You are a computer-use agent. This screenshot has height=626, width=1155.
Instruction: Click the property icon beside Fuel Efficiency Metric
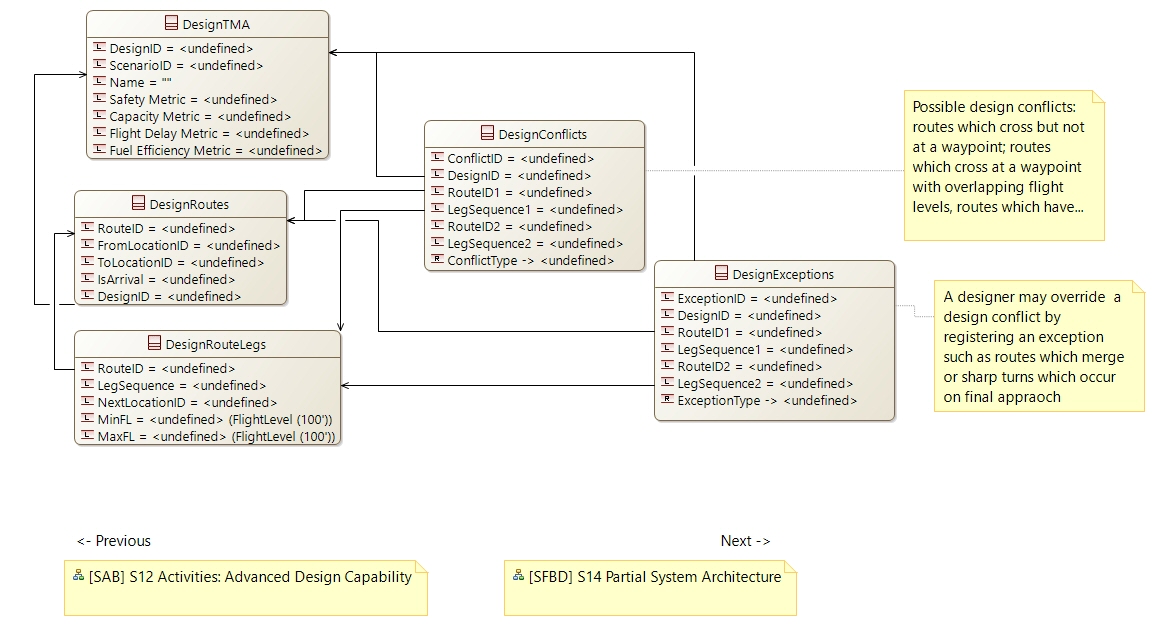[x=99, y=149]
